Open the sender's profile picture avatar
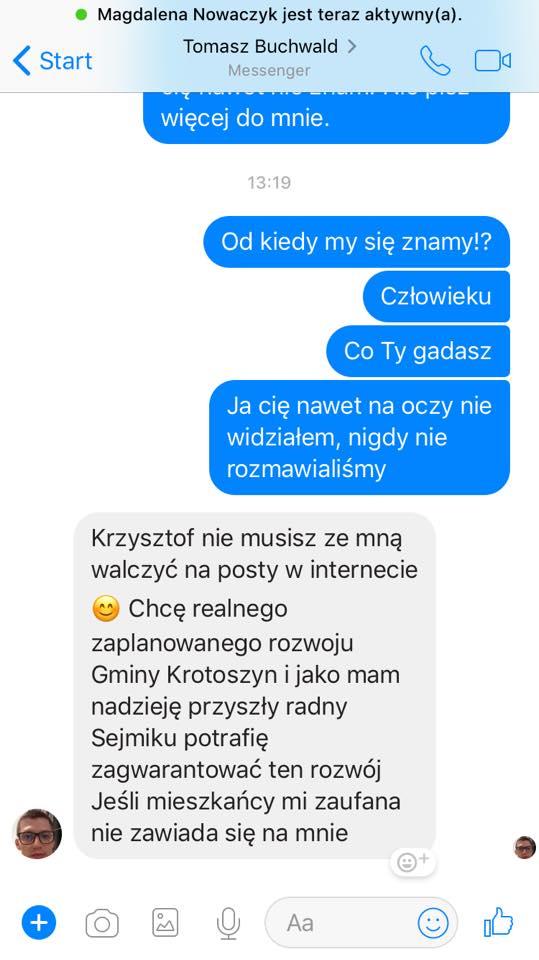 (x=37, y=833)
